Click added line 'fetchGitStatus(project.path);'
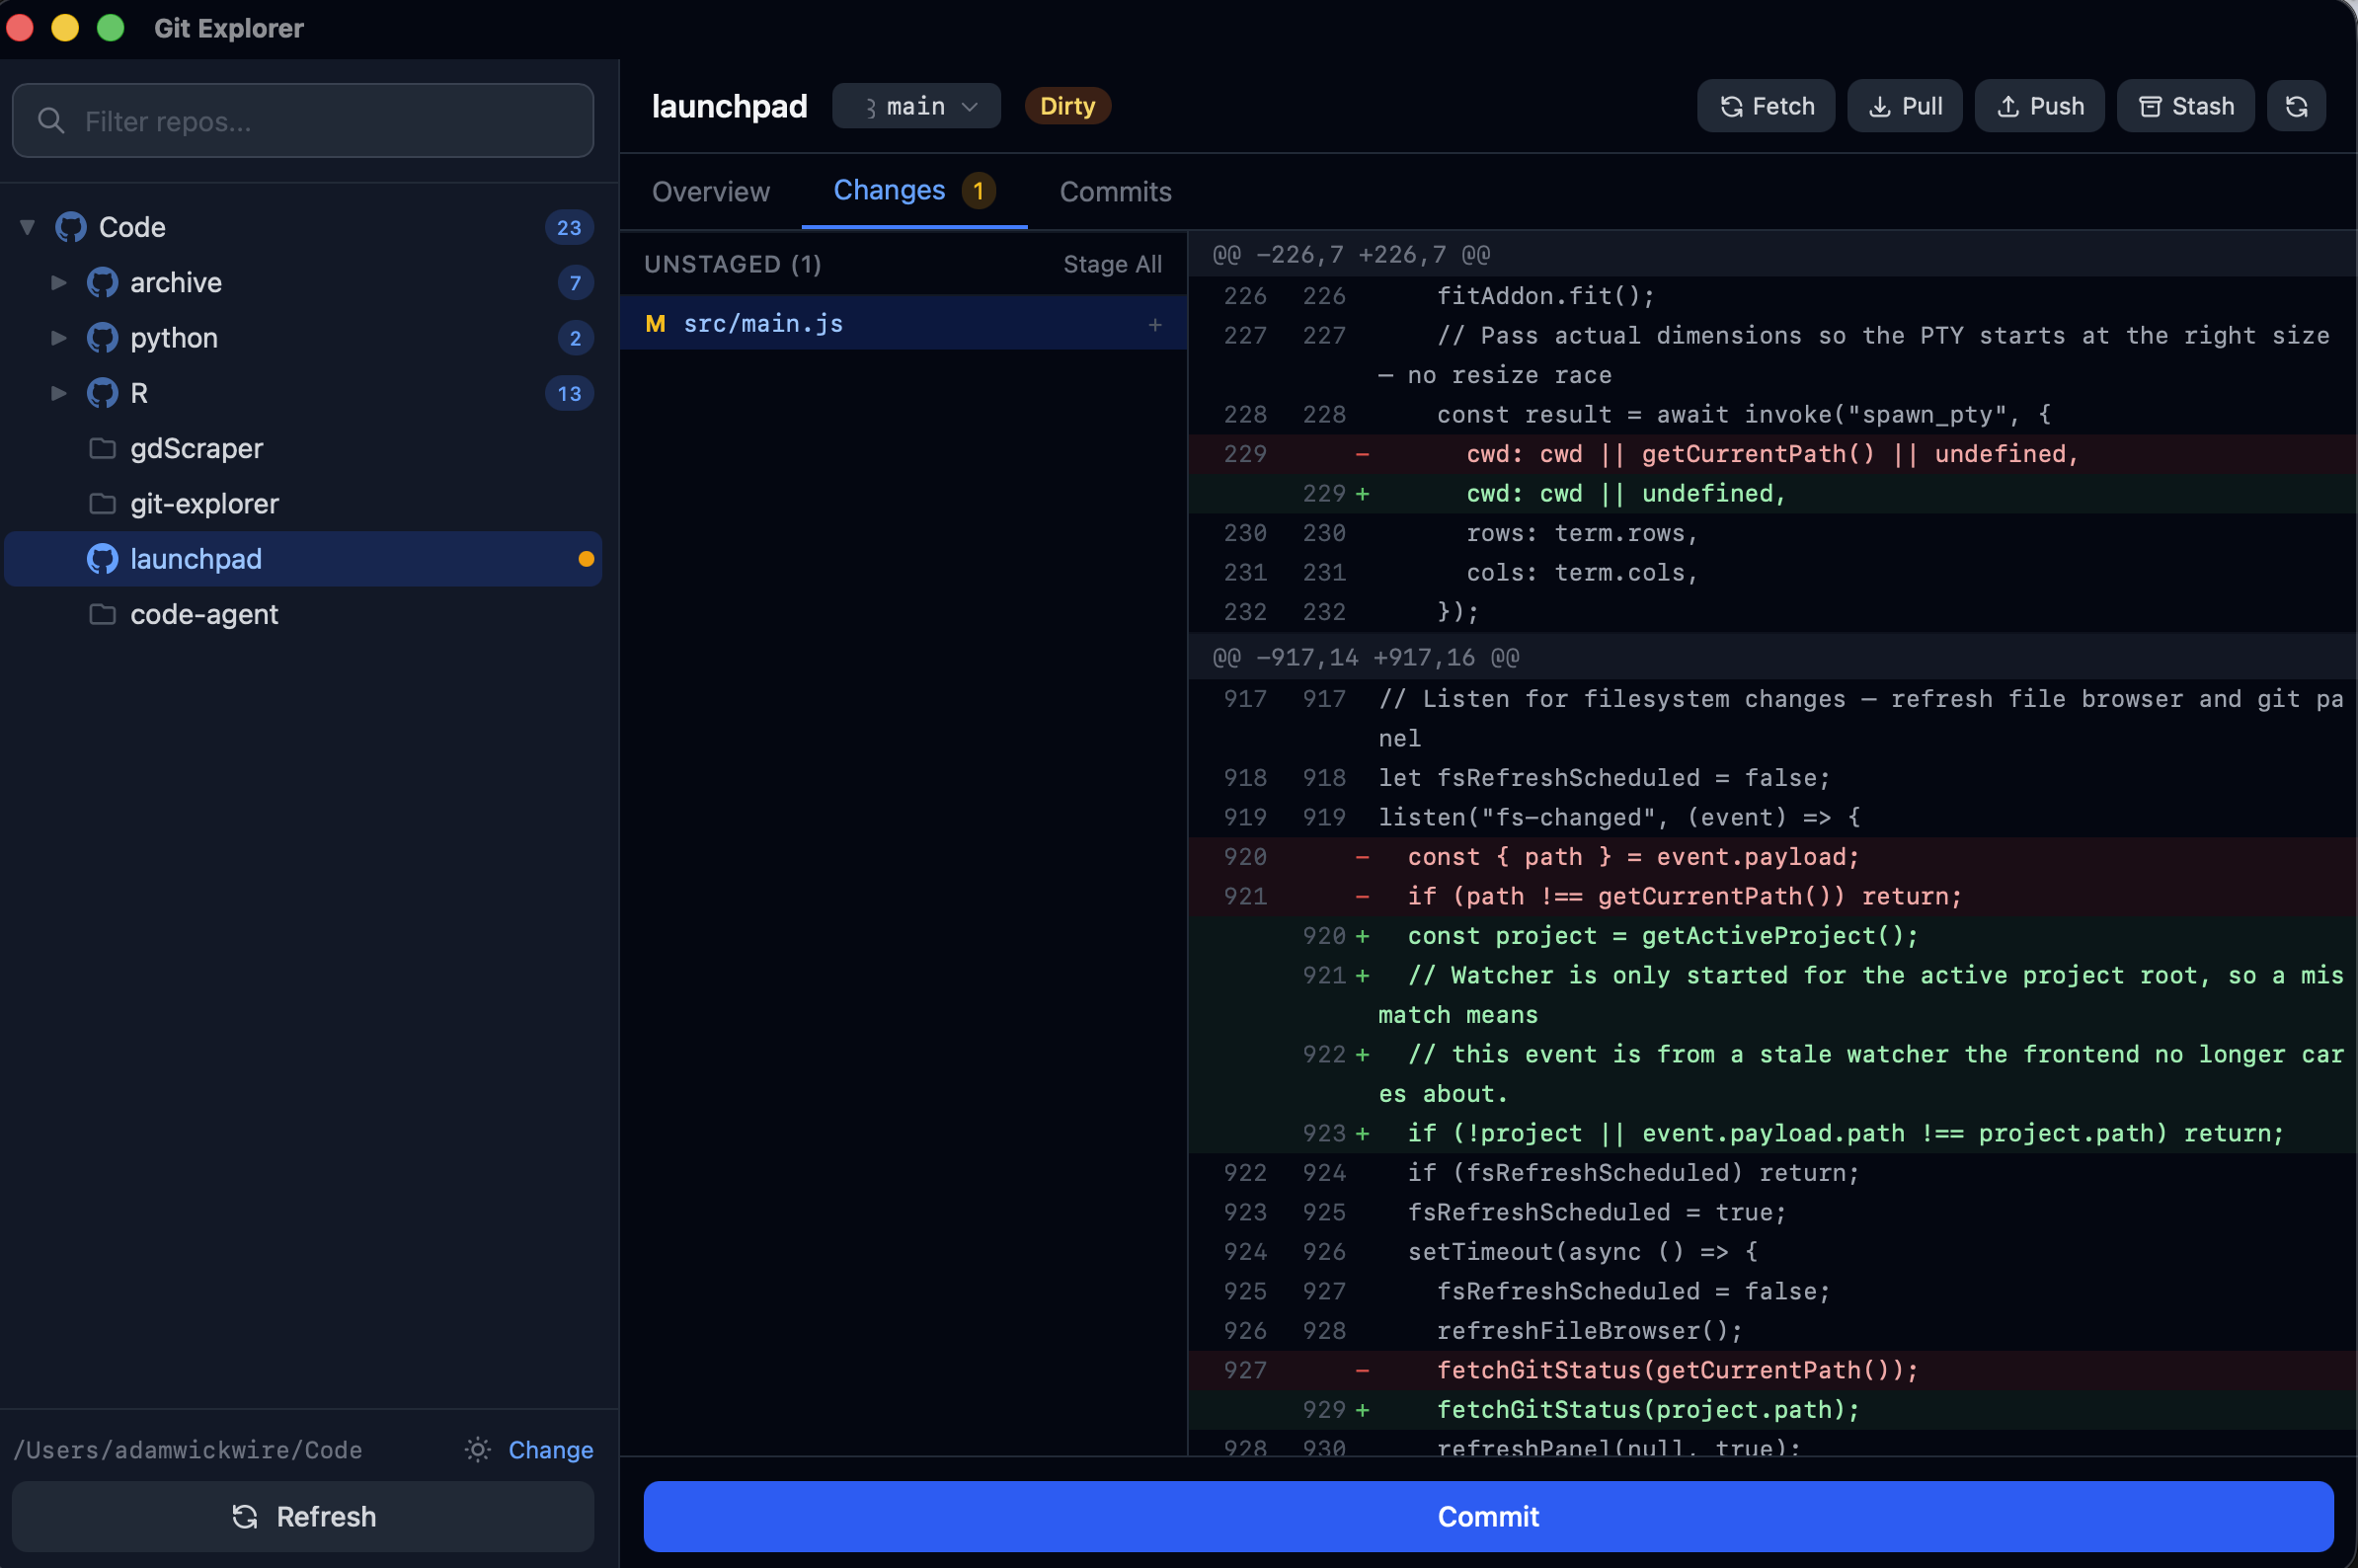 tap(1772, 1410)
